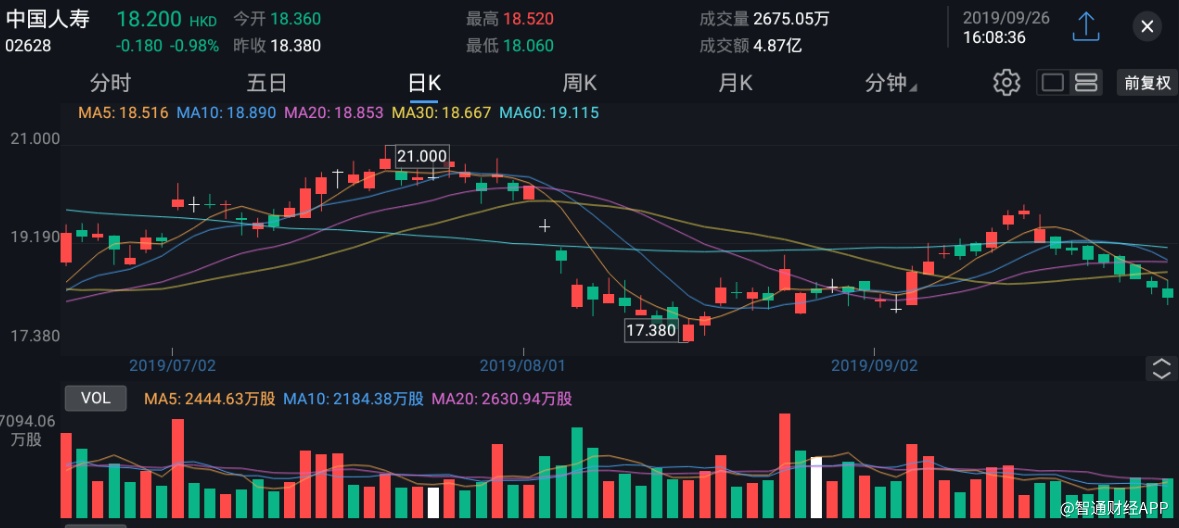Click the MA60: 19.115 label
The image size is (1179, 528).
click(x=550, y=114)
